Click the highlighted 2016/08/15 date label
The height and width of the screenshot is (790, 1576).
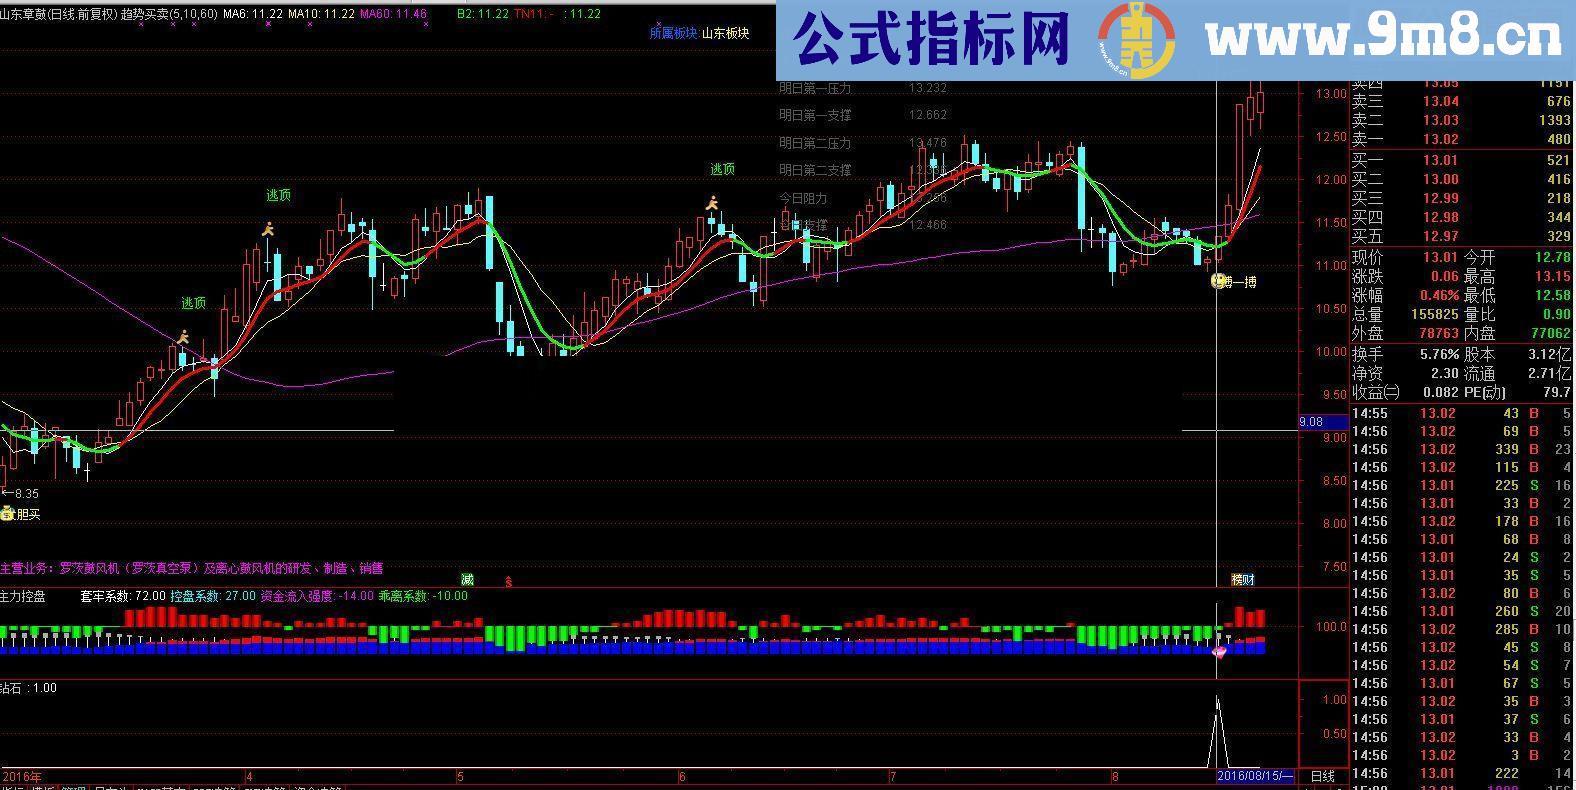click(1256, 776)
